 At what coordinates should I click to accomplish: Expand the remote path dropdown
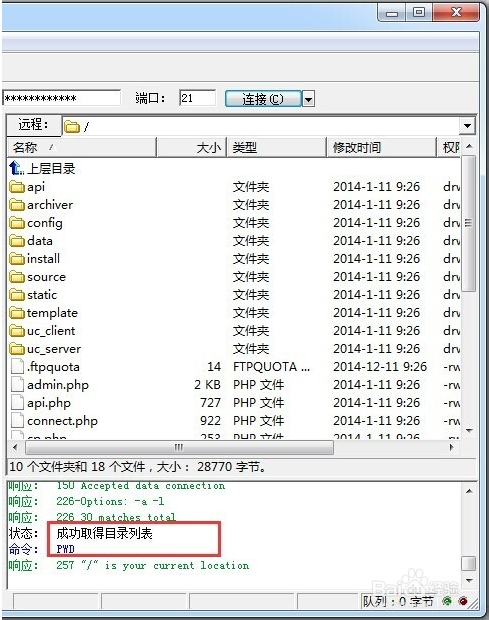pos(467,126)
